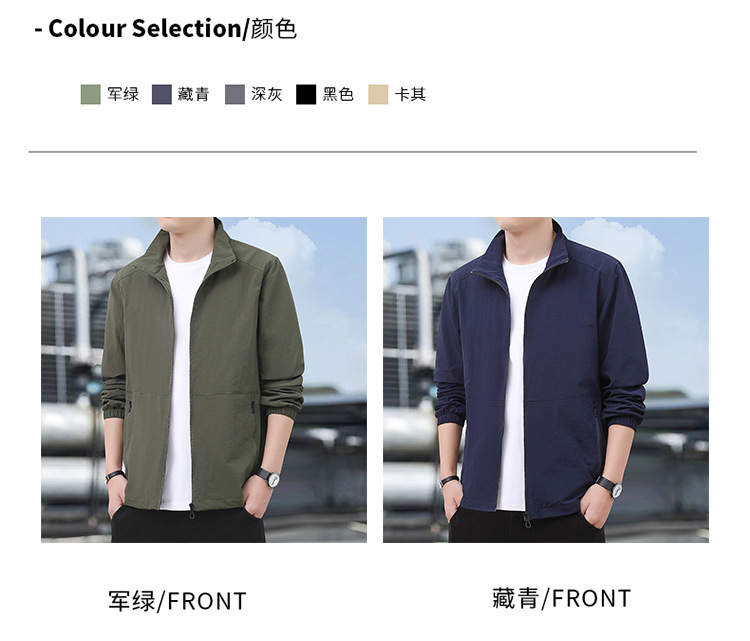Click the 军绿 label in color legend
The image size is (750, 641).
[123, 94]
